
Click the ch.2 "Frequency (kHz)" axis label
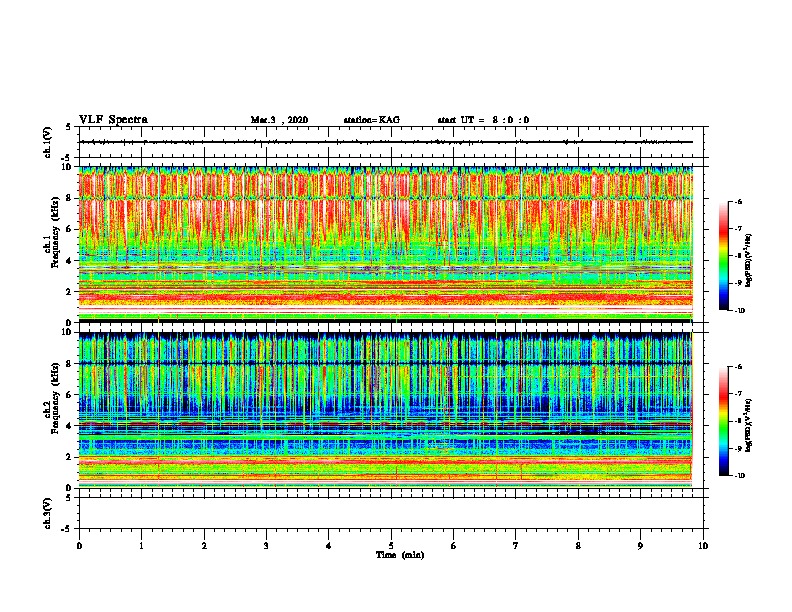(x=55, y=398)
